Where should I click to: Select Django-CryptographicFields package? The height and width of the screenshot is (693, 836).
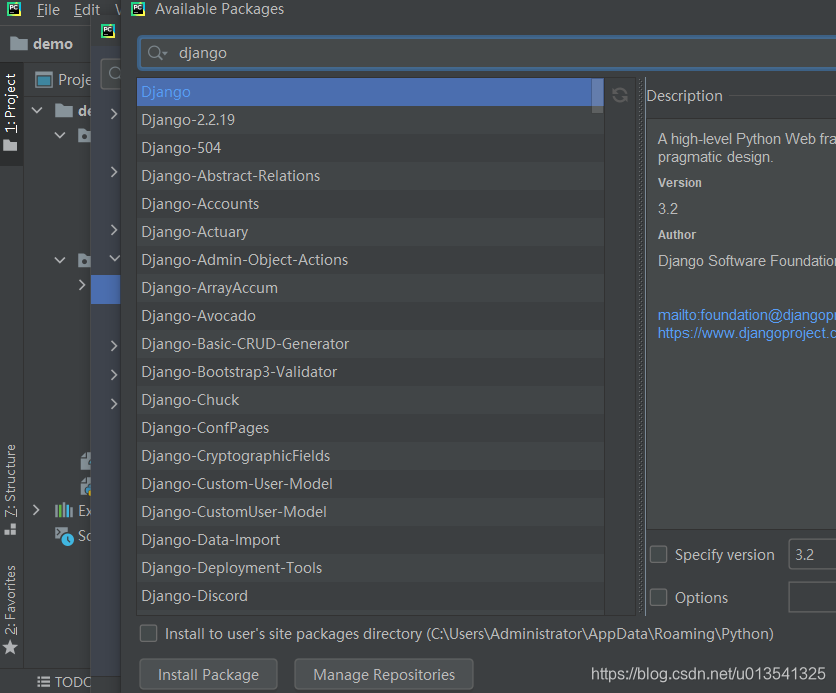pyautogui.click(x=370, y=456)
